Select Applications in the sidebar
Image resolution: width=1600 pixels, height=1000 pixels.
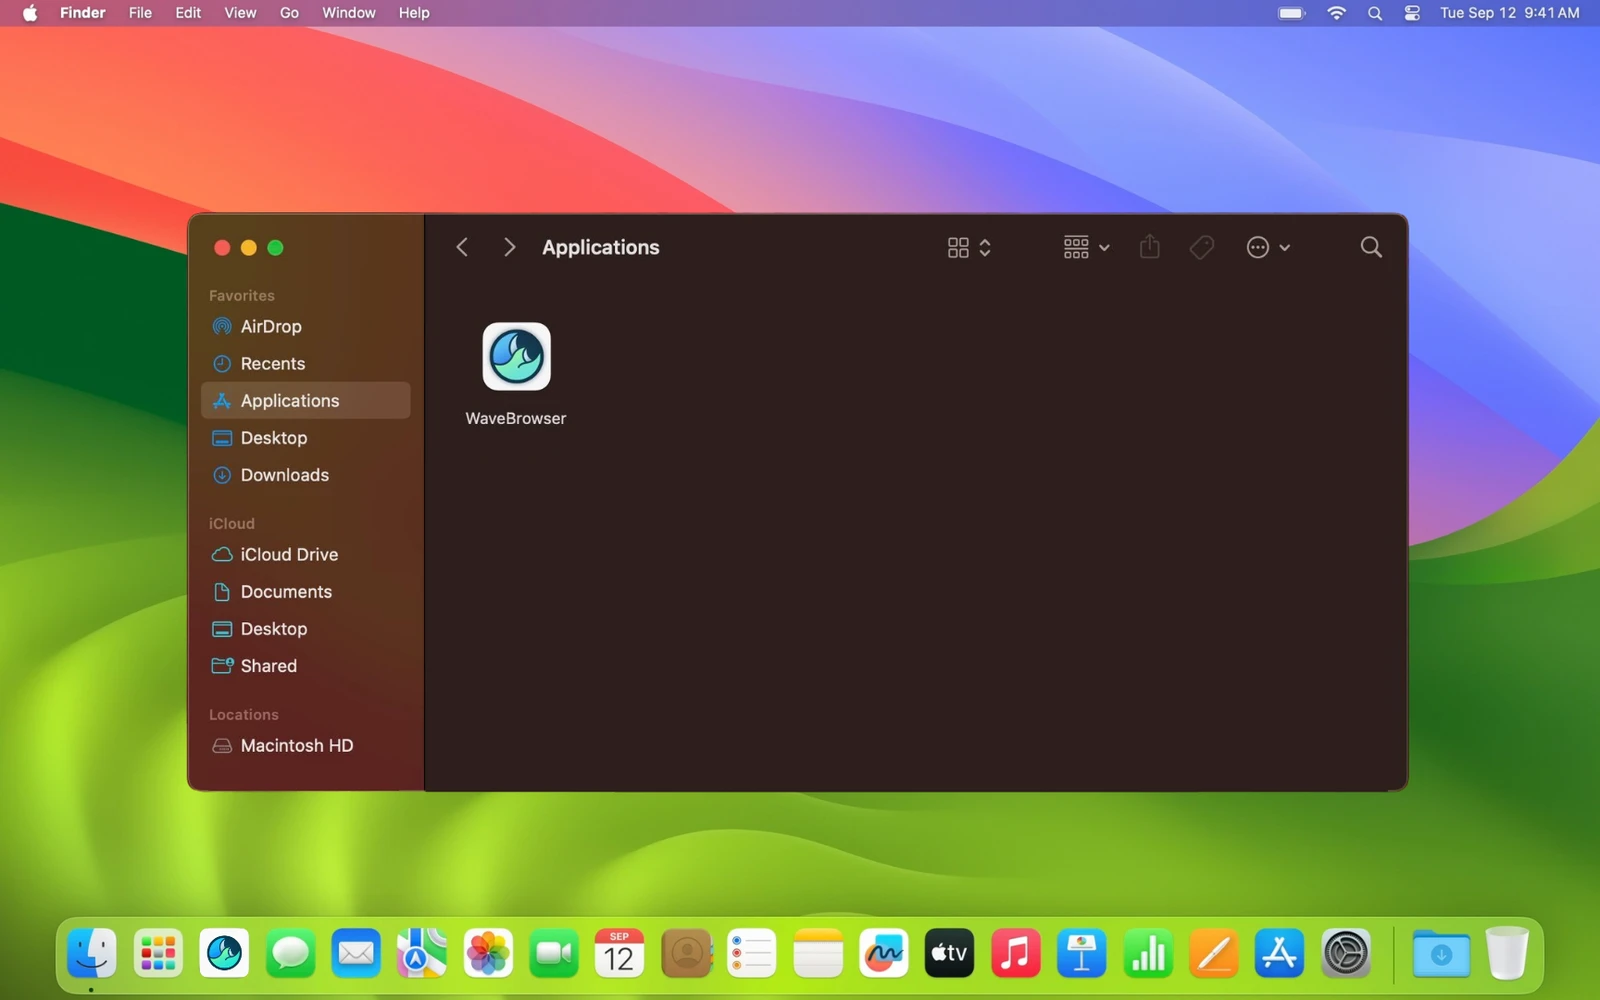pos(306,400)
